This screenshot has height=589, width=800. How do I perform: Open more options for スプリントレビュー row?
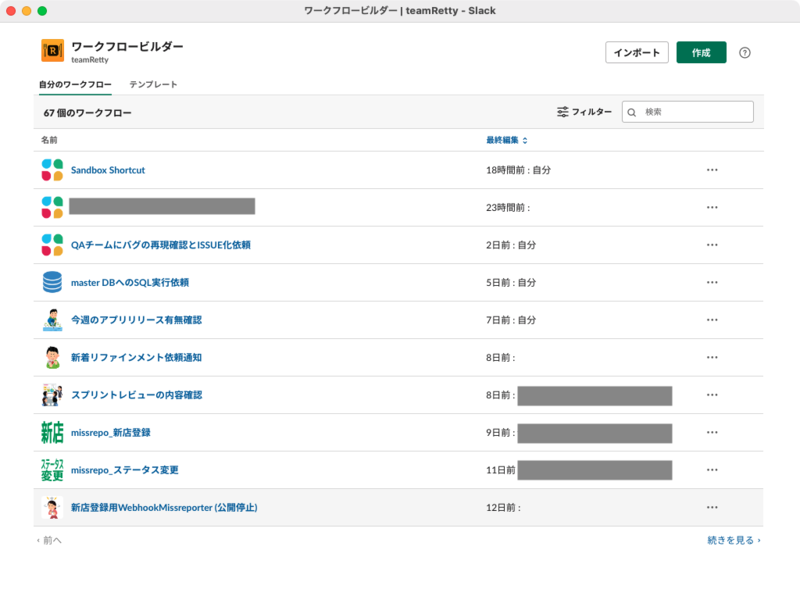pos(712,395)
